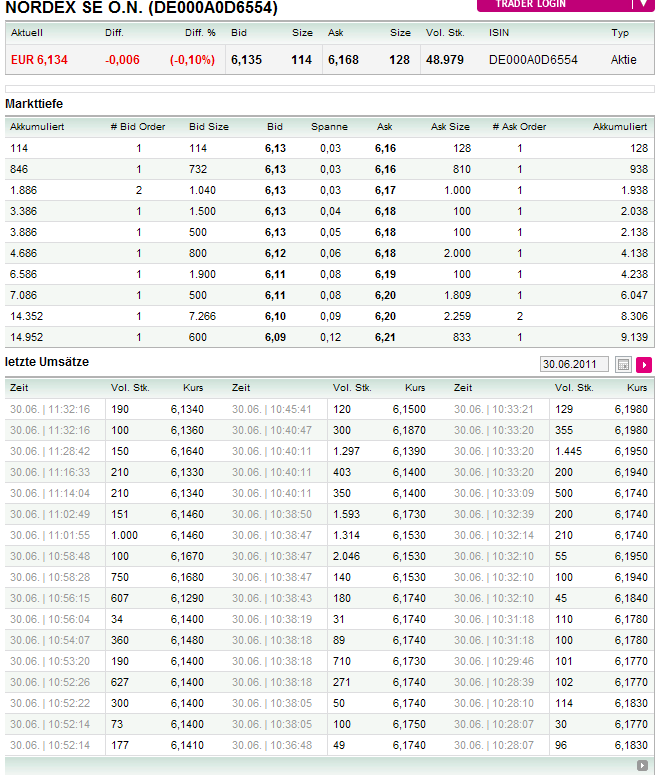Image resolution: width=658 pixels, height=775 pixels.
Task: Click ask size cell 1.809
Action: (x=457, y=295)
